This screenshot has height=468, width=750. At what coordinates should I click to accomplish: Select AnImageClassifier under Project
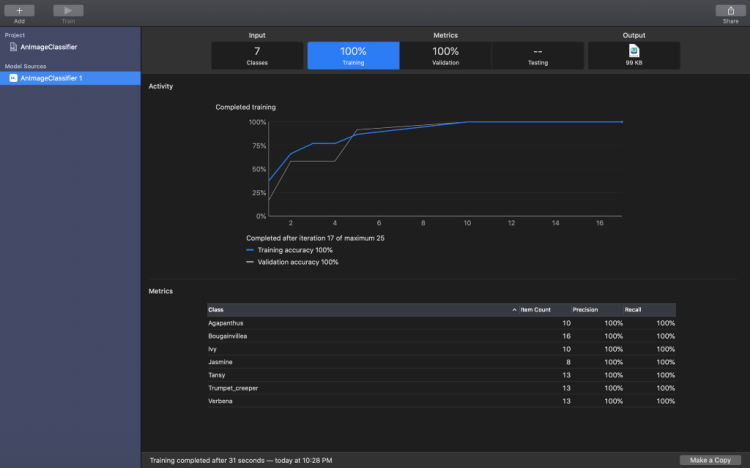[x=48, y=47]
